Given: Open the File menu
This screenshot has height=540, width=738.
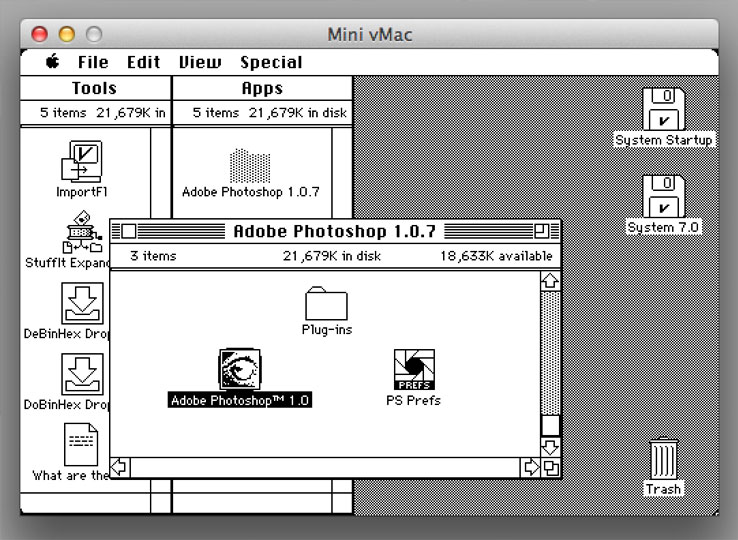Looking at the screenshot, I should 93,62.
